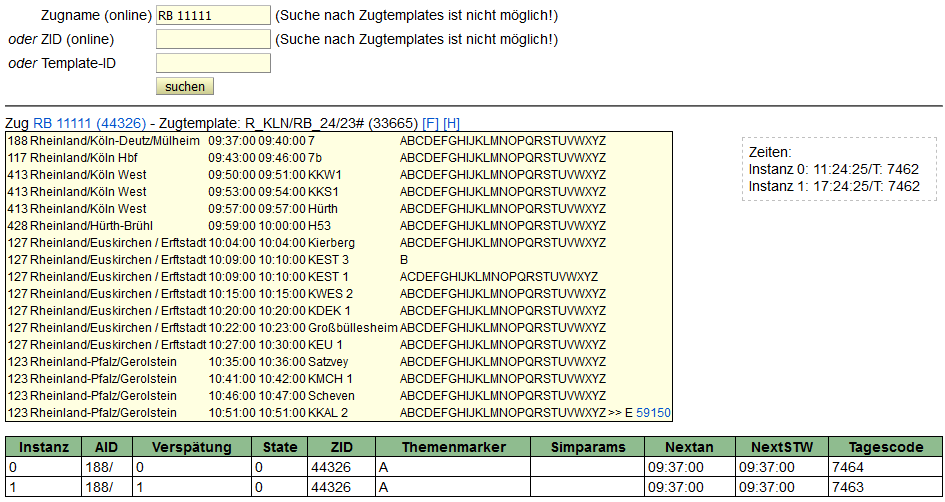Click the Tagescode column header
945x502 pixels.
click(x=884, y=447)
